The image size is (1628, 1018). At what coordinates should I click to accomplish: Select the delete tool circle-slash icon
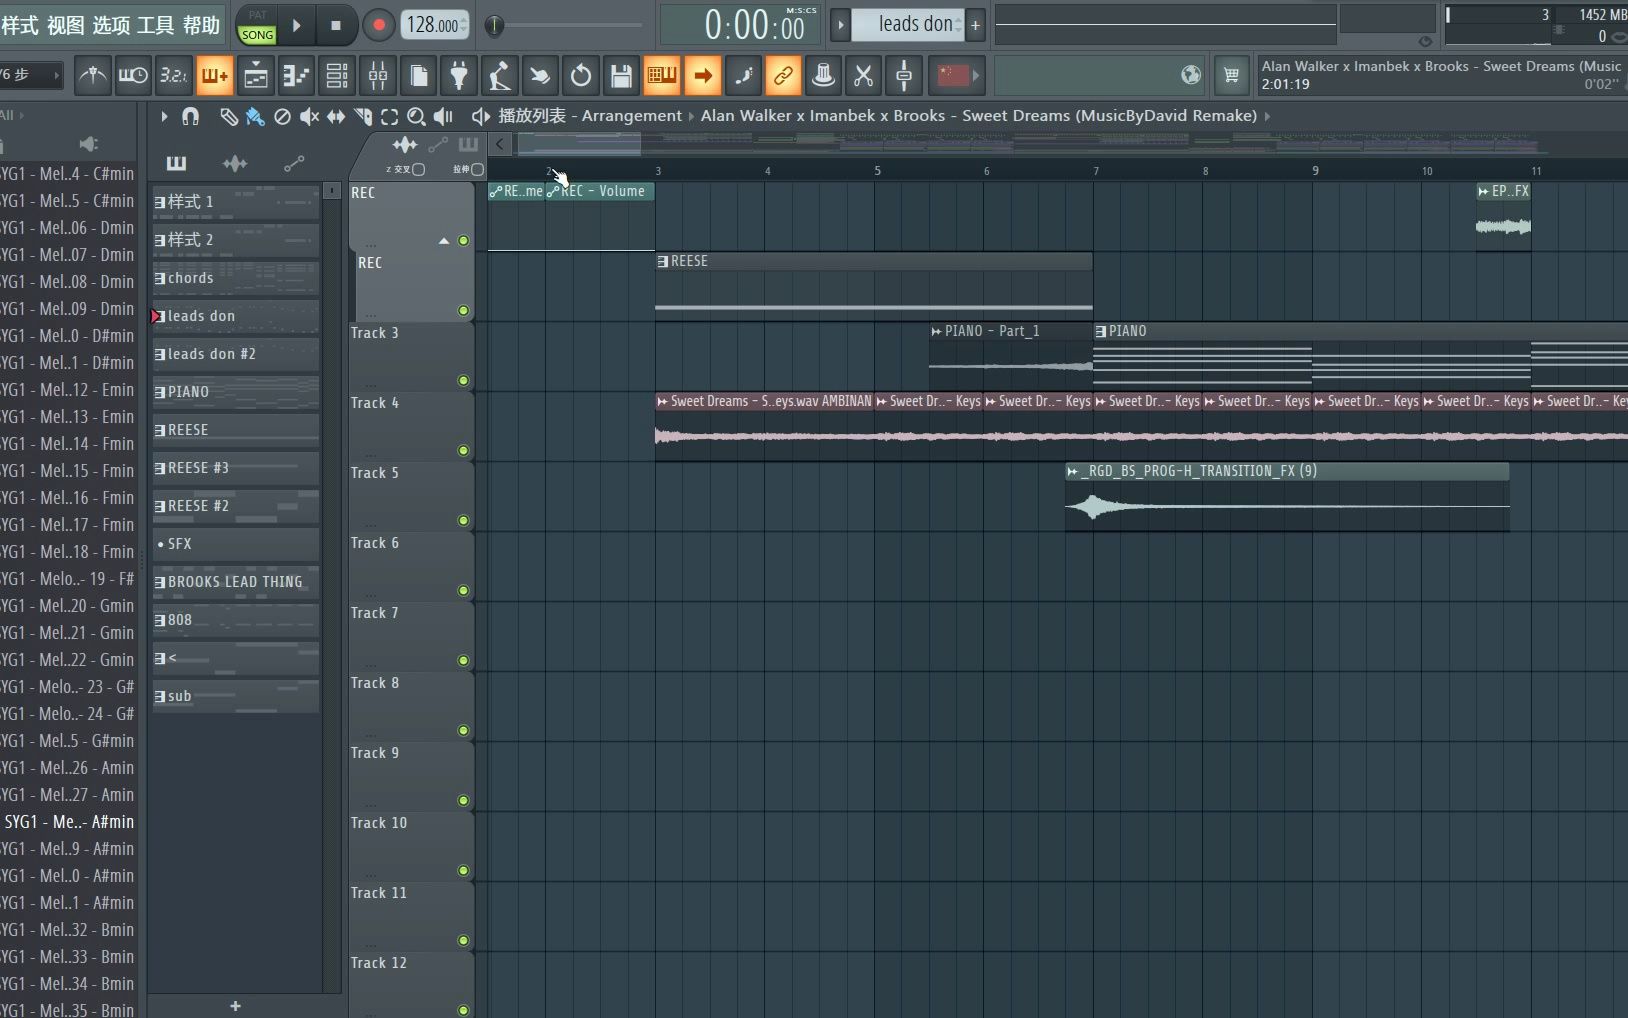[282, 116]
